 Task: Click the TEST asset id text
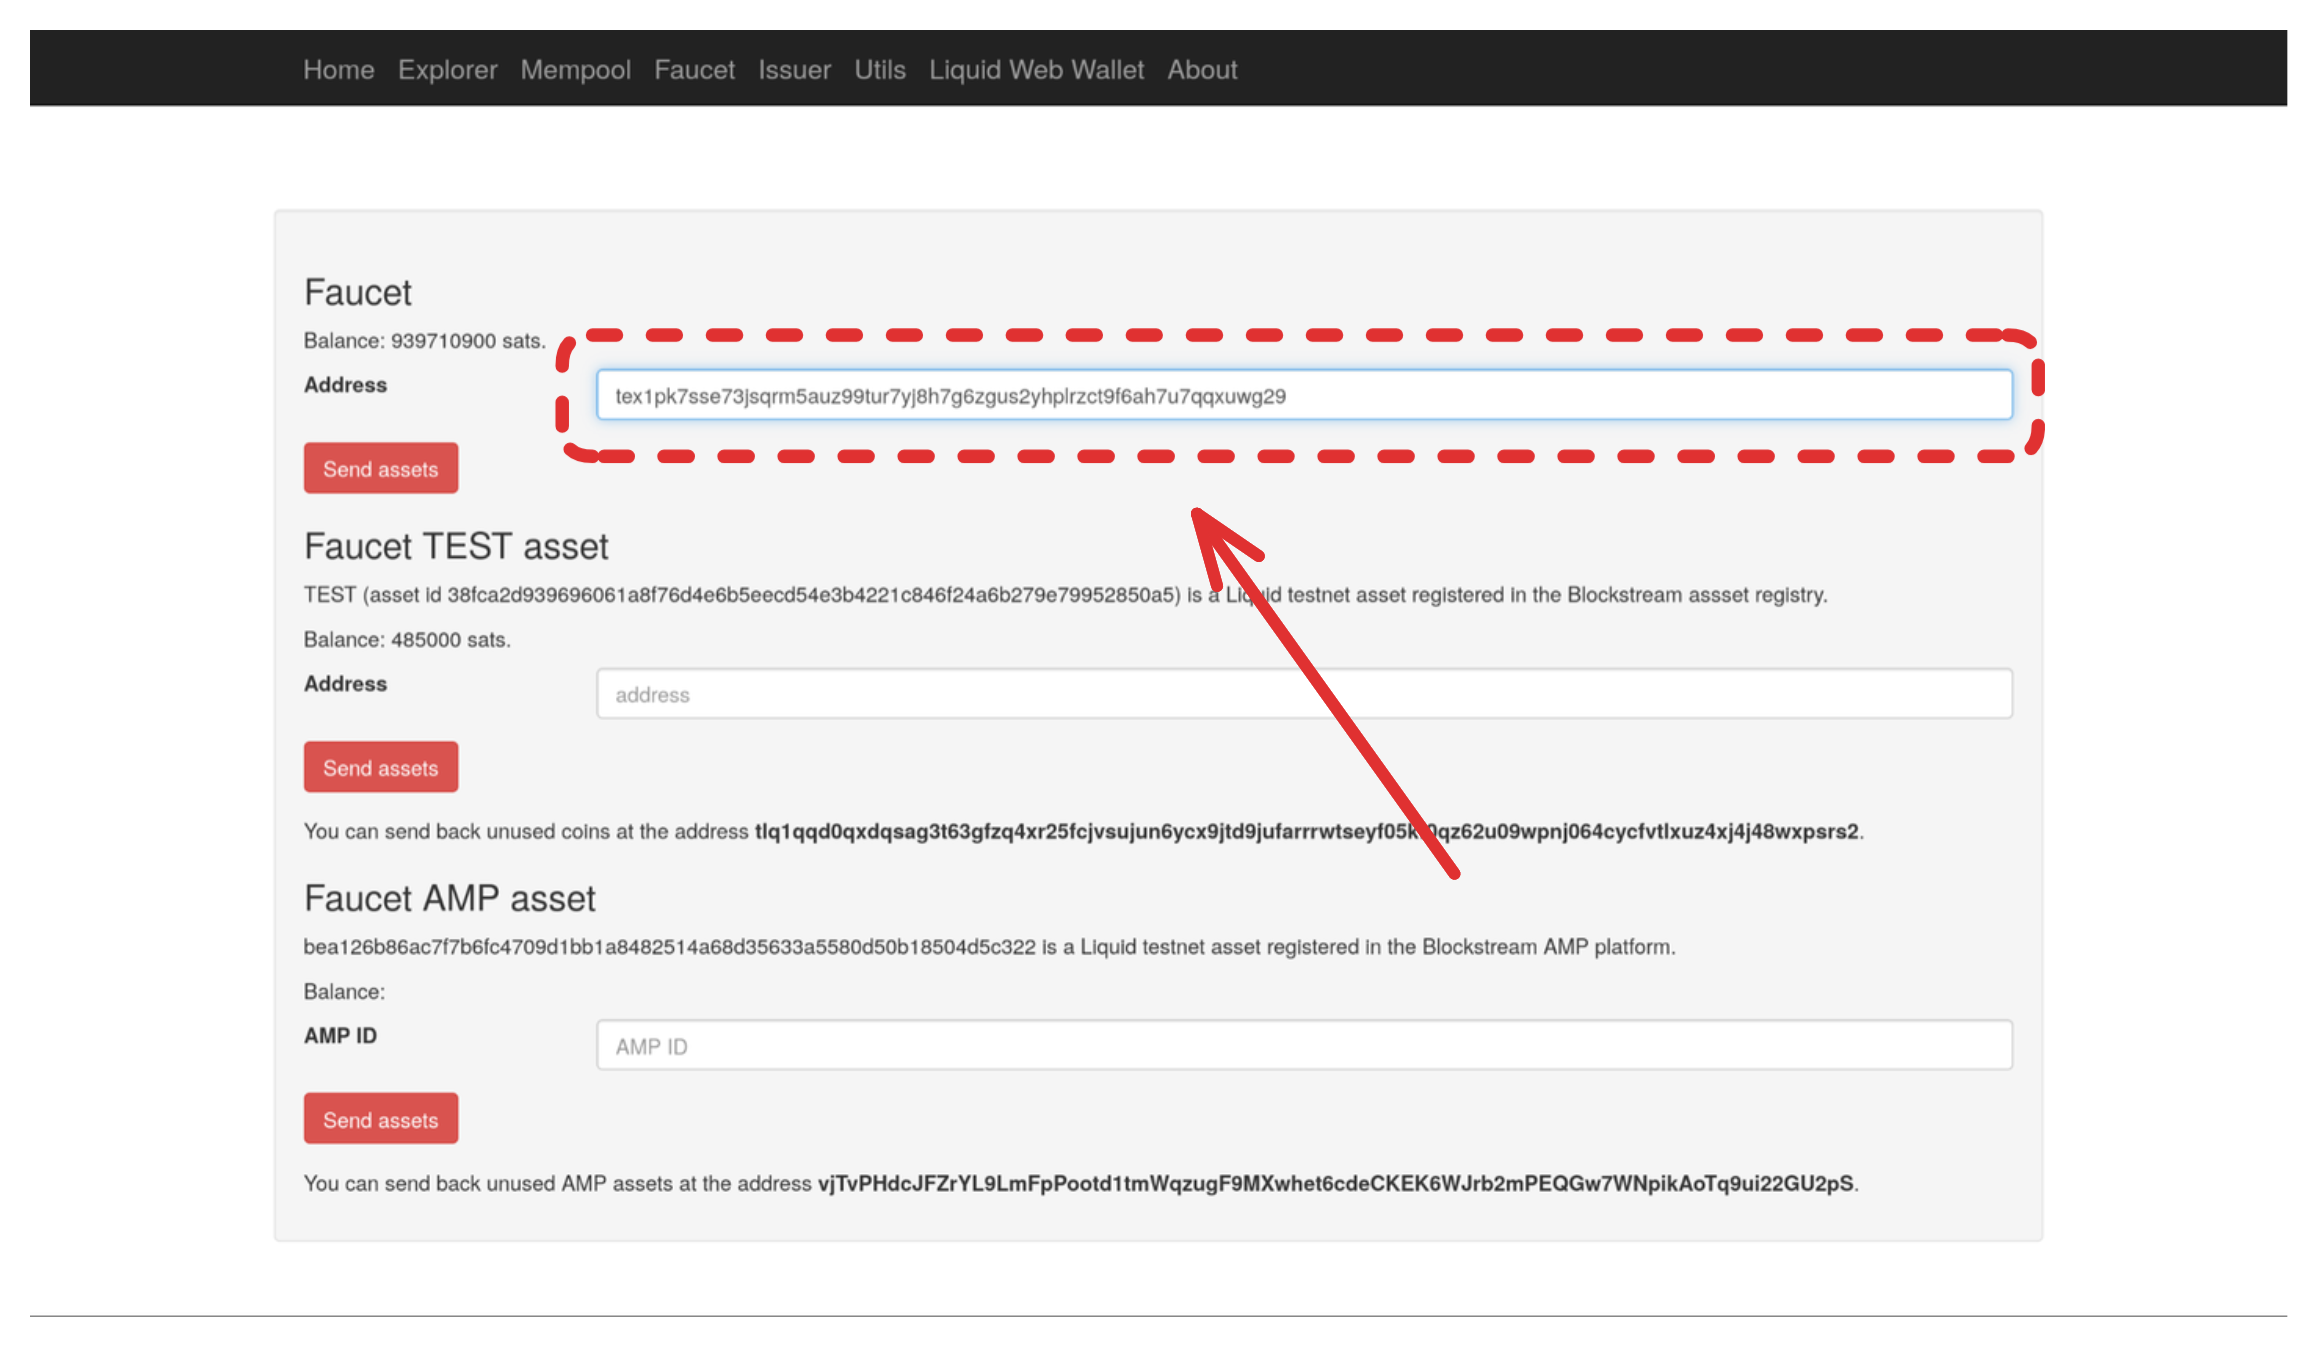pyautogui.click(x=810, y=594)
